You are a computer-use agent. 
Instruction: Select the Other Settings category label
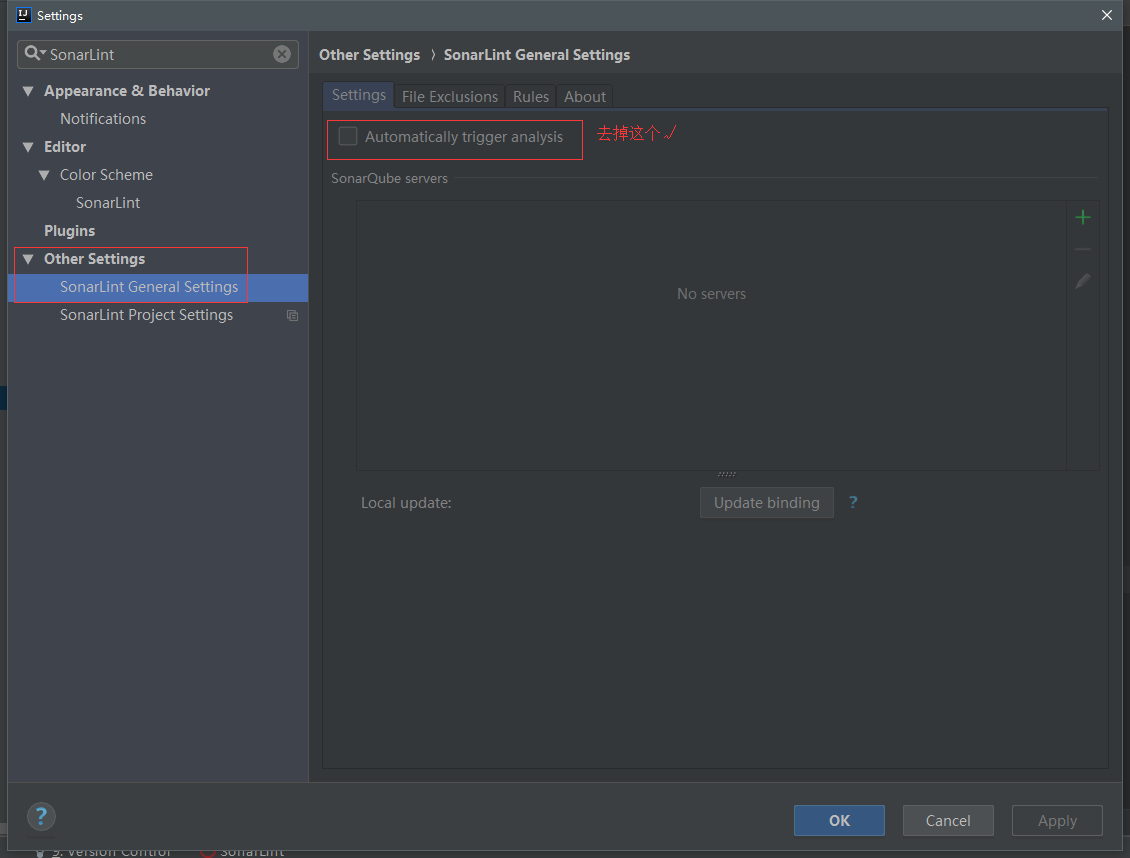[94, 259]
